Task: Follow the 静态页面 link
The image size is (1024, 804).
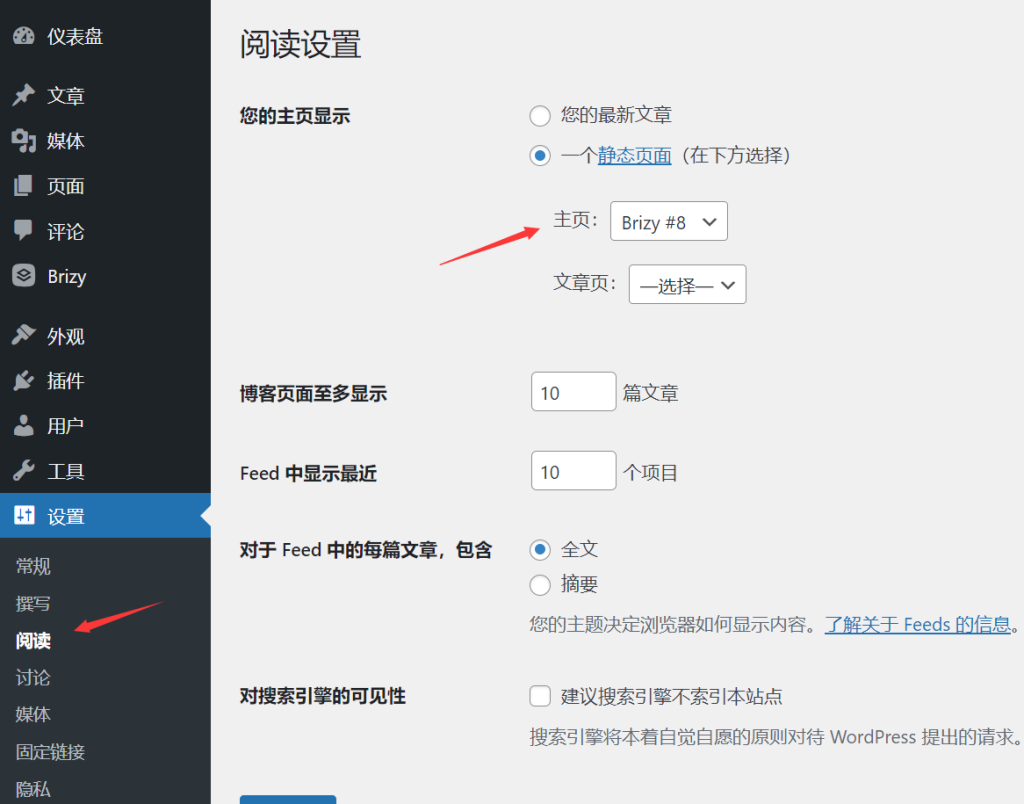Action: (634, 156)
